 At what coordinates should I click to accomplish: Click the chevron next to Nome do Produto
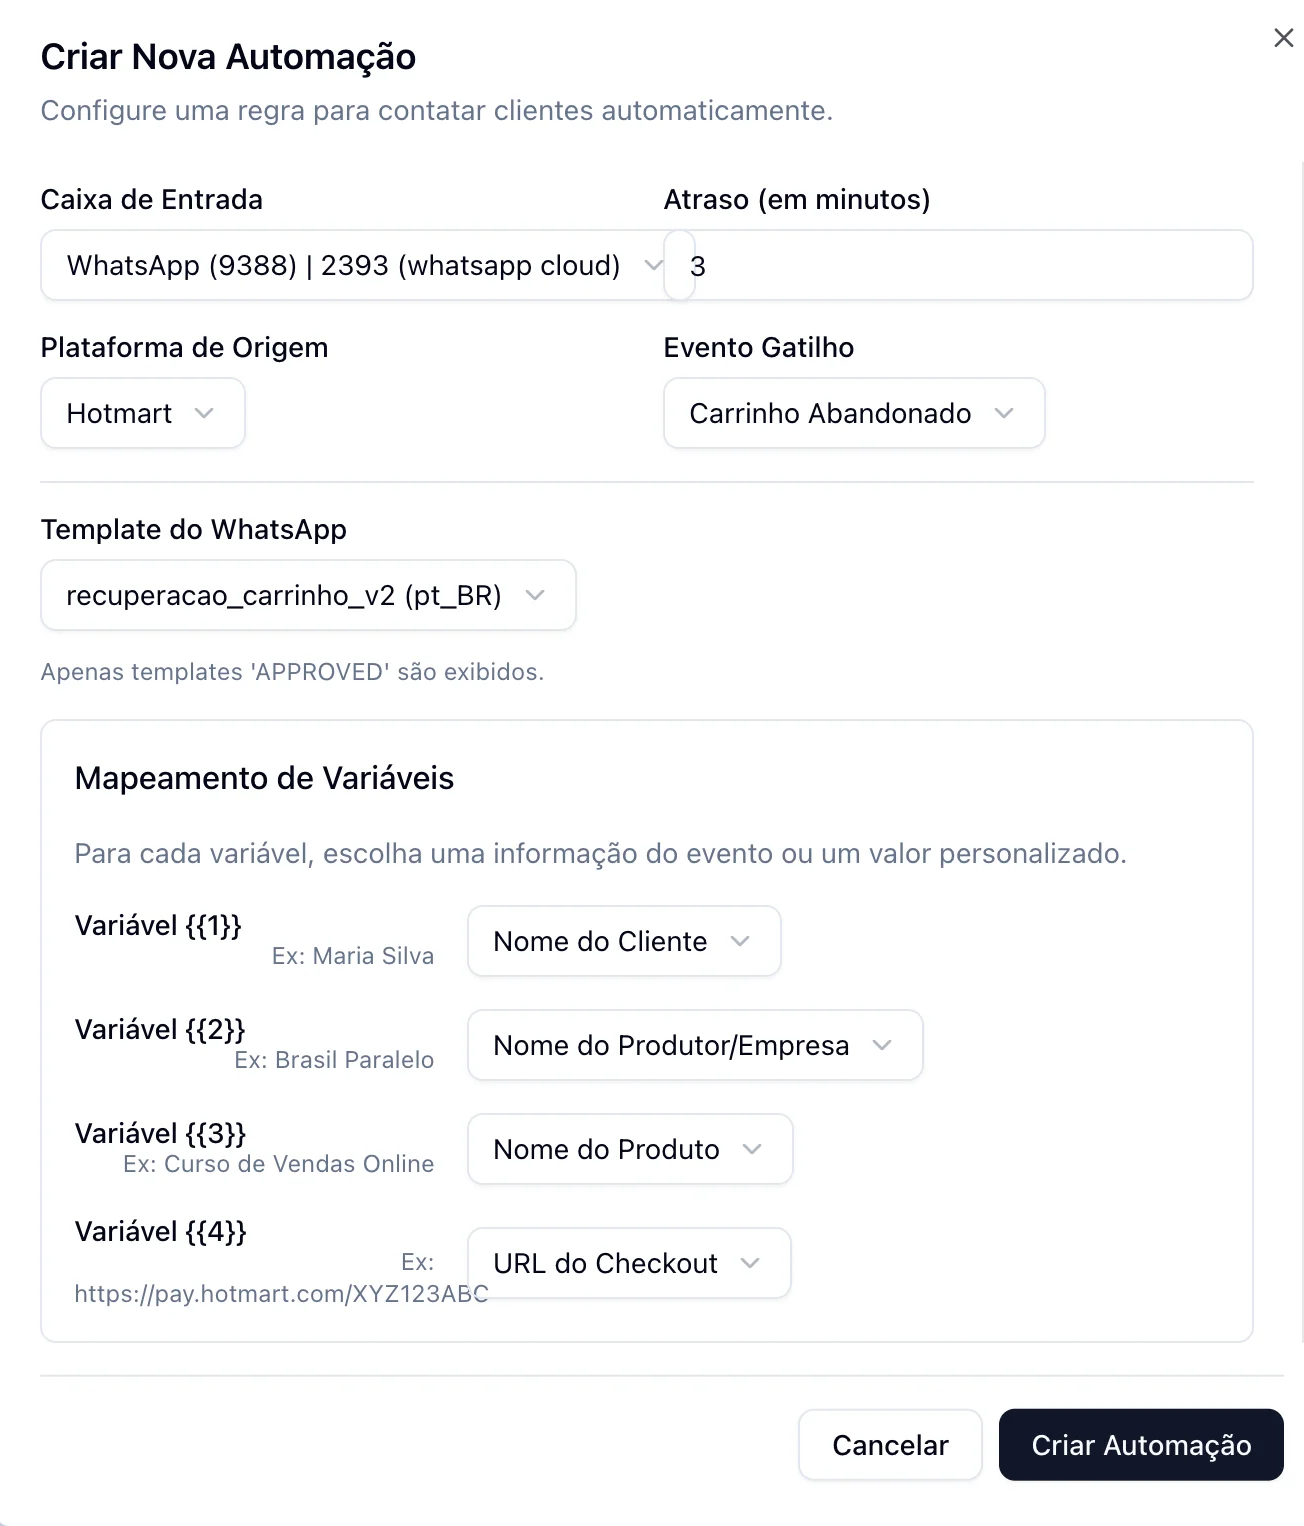point(751,1149)
